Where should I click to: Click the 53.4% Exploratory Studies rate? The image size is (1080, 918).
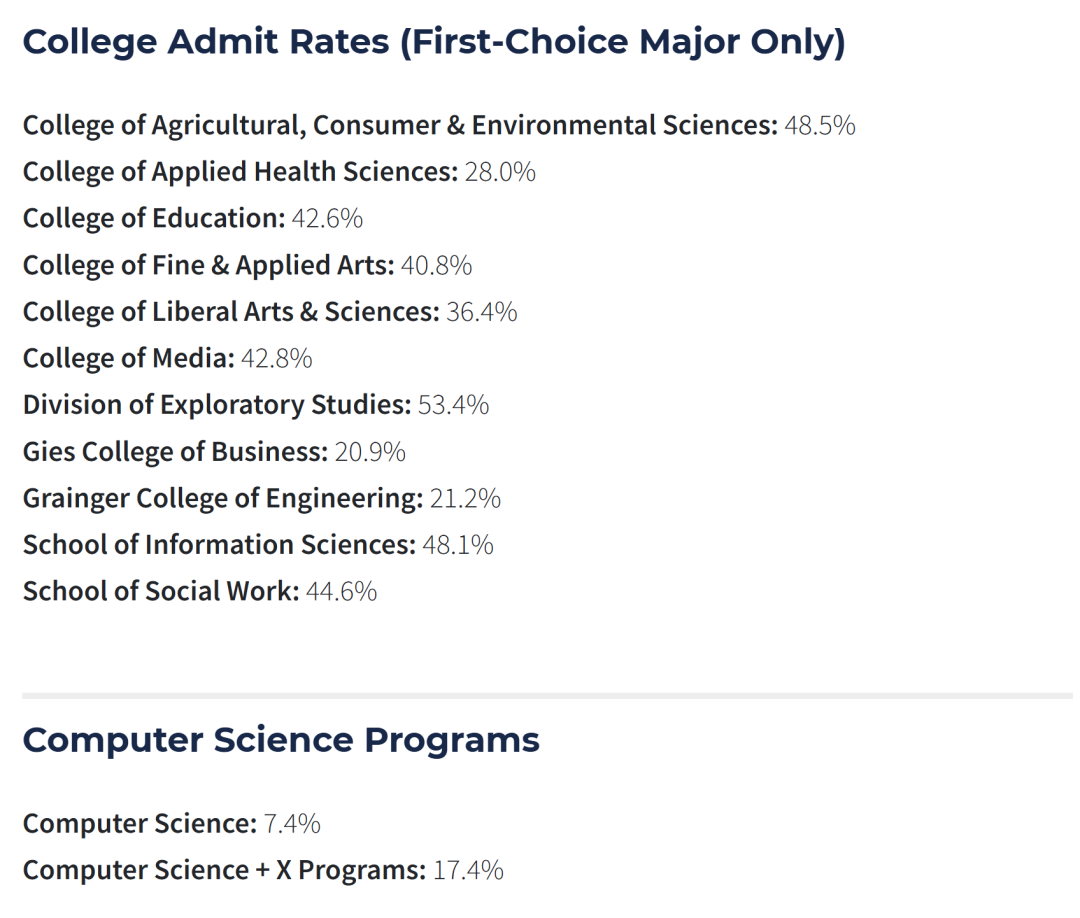click(454, 405)
